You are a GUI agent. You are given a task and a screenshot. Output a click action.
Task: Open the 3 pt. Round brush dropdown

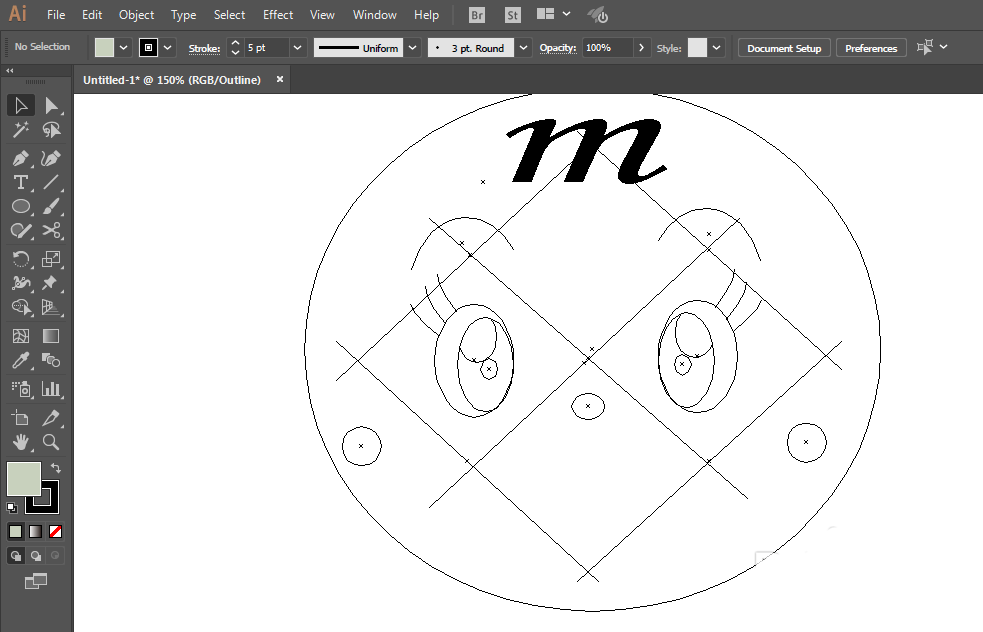(x=525, y=48)
